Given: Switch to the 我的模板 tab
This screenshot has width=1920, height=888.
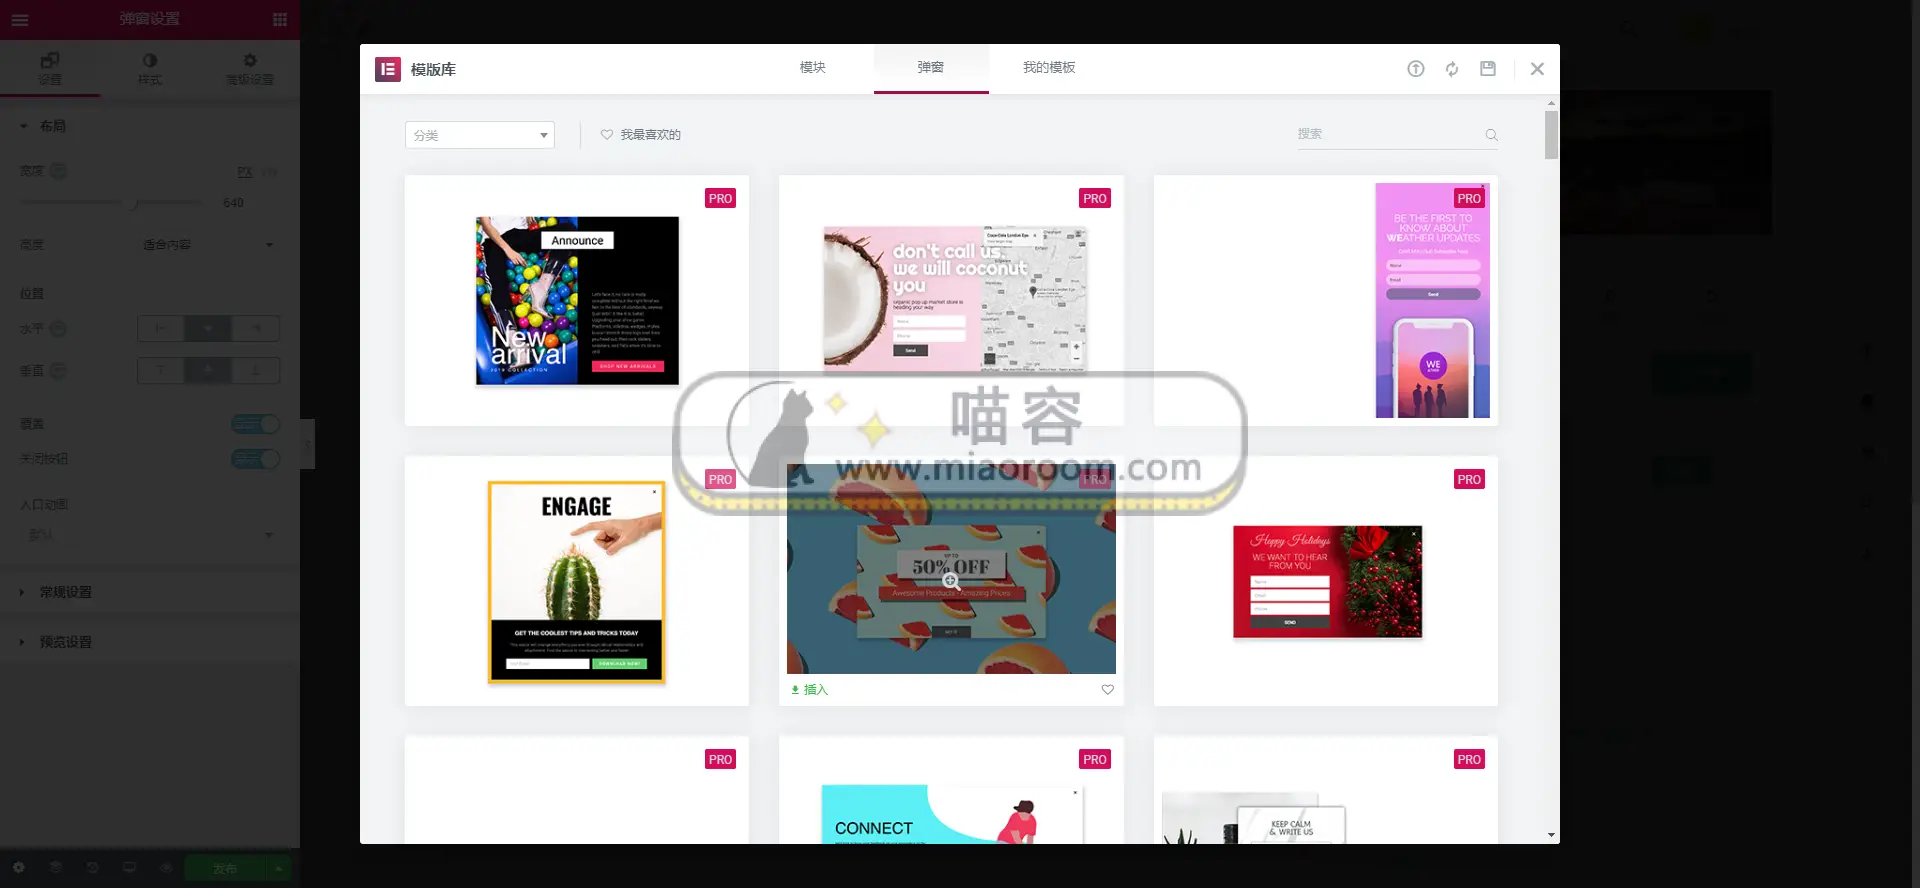Looking at the screenshot, I should (x=1049, y=68).
